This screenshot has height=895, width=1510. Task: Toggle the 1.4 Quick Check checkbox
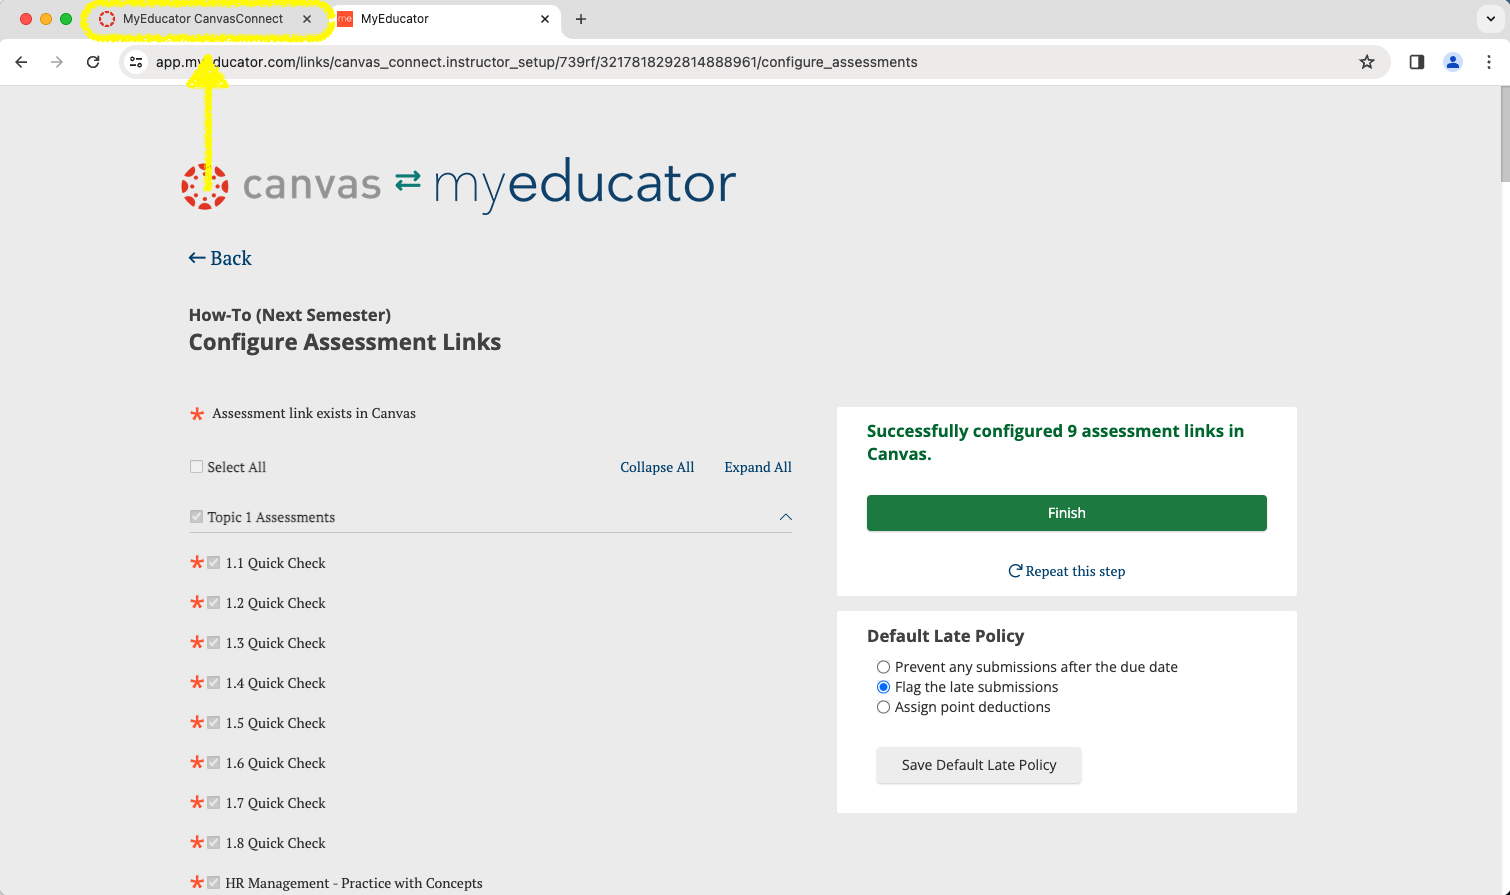click(x=213, y=683)
